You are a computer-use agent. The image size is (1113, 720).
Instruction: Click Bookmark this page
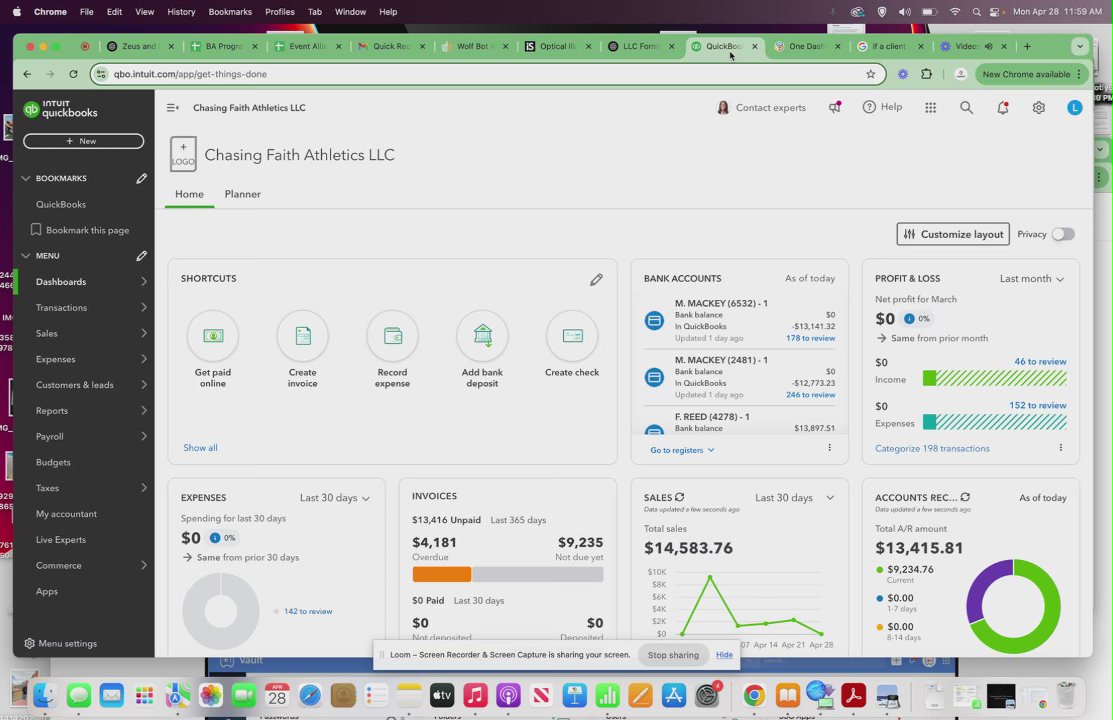[80, 230]
